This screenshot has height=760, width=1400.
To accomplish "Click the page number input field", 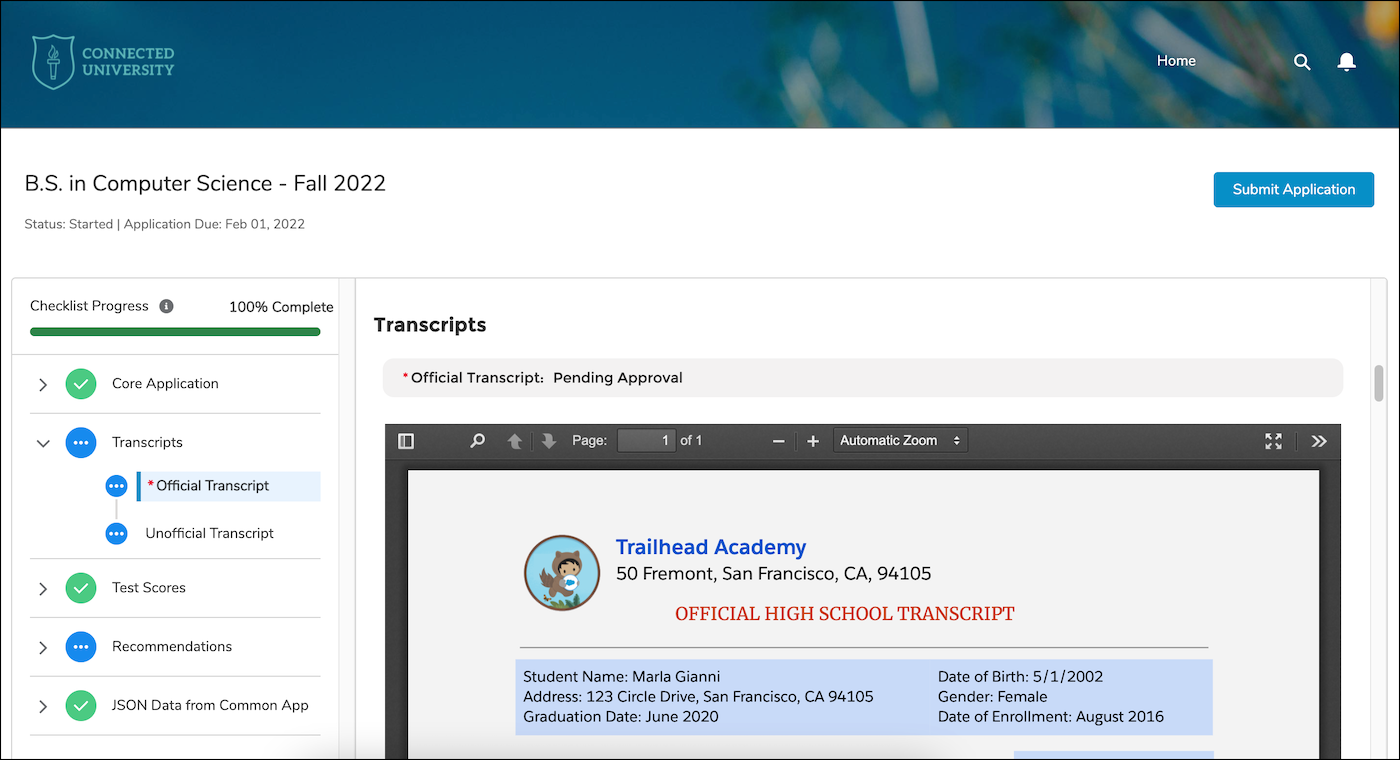I will 646,440.
